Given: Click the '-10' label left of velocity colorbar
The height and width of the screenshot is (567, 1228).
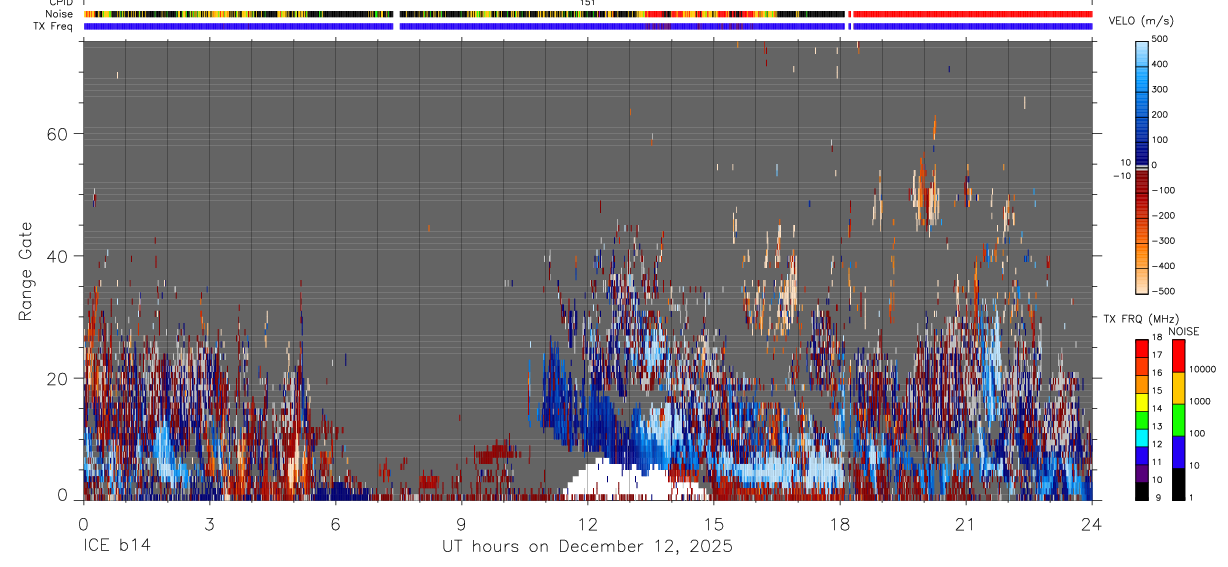Looking at the screenshot, I should point(1123,175).
